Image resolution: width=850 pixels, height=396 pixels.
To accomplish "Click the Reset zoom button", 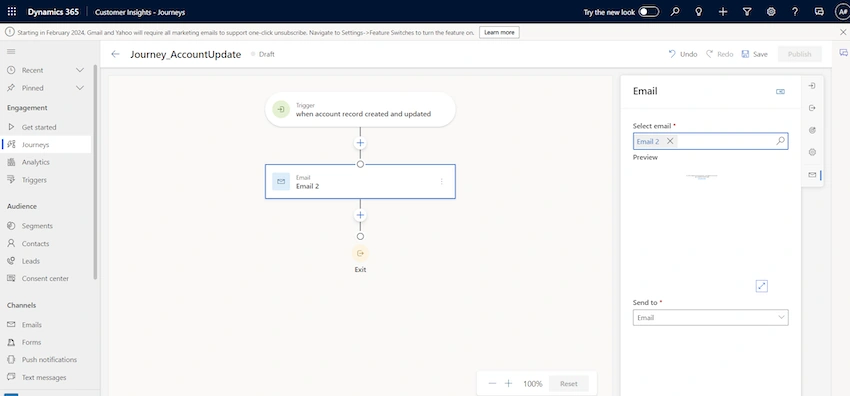I will pos(569,384).
